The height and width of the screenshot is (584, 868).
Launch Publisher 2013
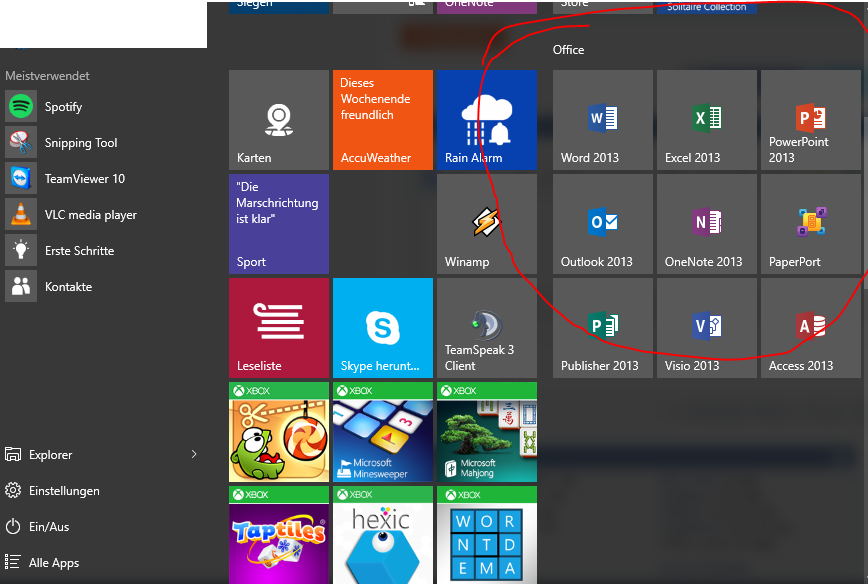(602, 328)
